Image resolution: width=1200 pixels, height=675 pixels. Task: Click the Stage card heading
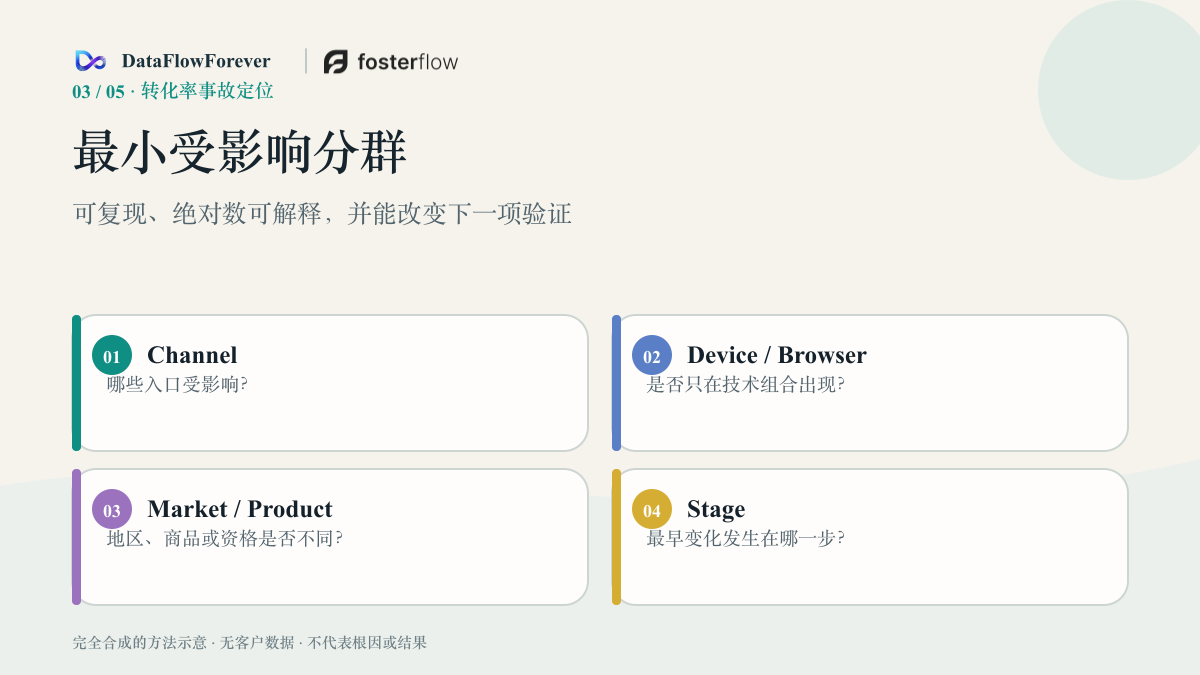tap(716, 510)
